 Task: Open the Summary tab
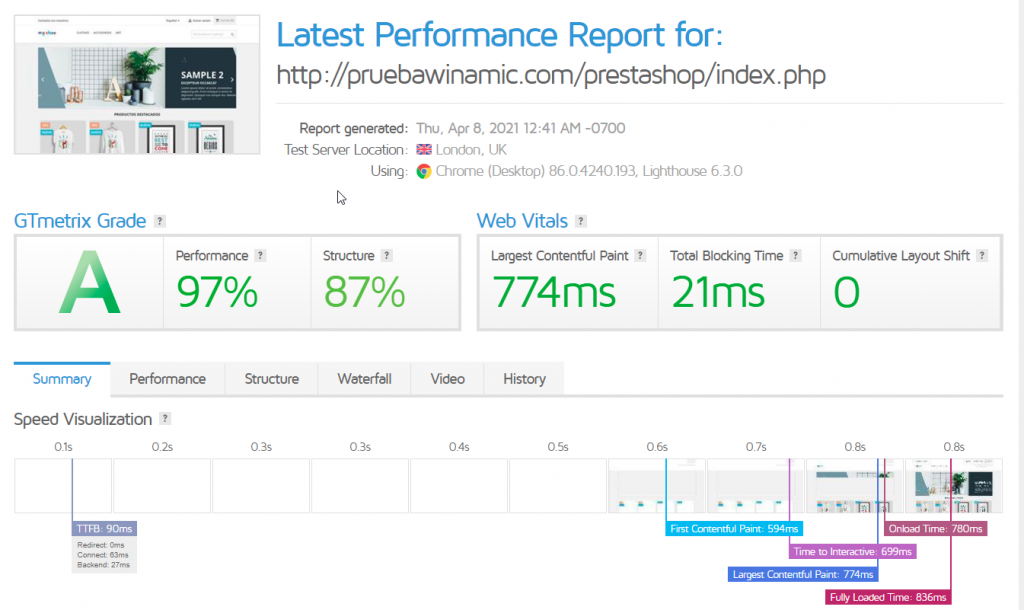pyautogui.click(x=62, y=379)
